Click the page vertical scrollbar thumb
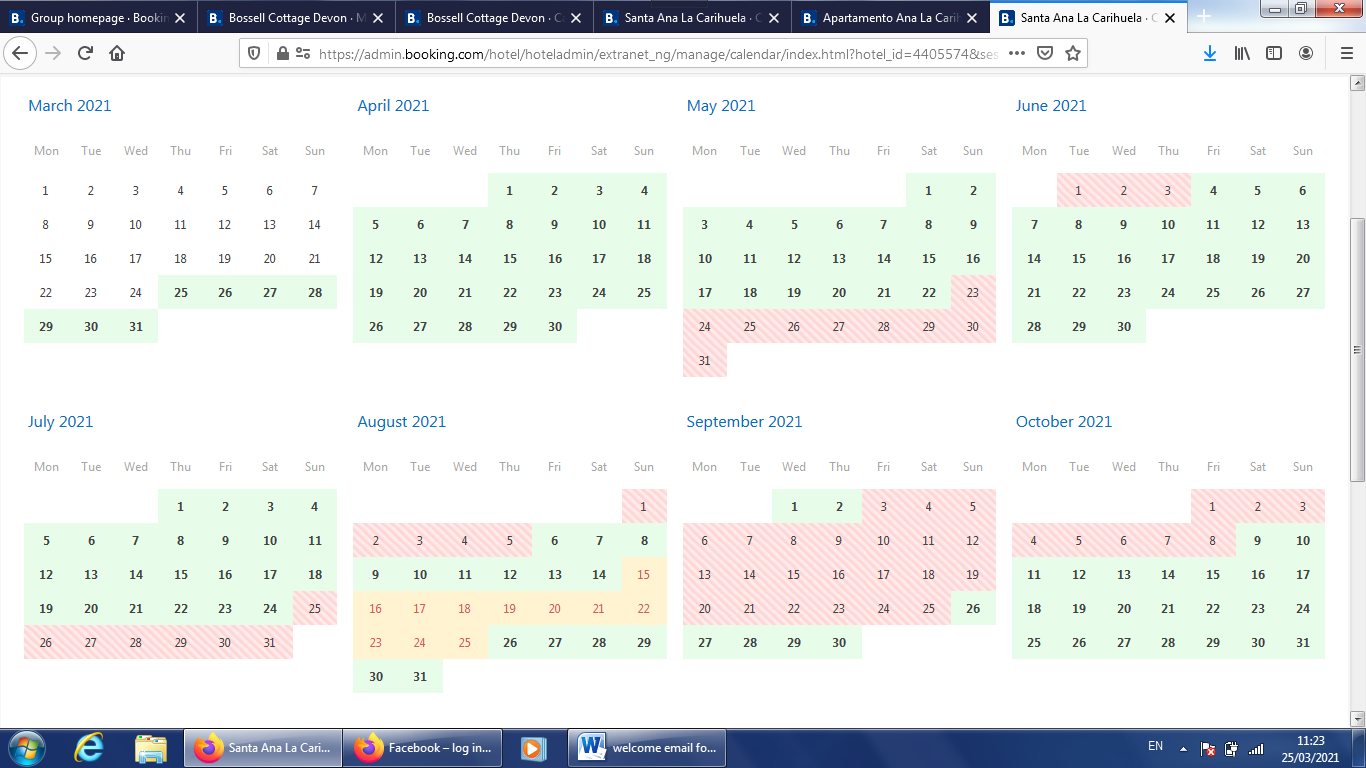The width and height of the screenshot is (1366, 768). [1357, 350]
